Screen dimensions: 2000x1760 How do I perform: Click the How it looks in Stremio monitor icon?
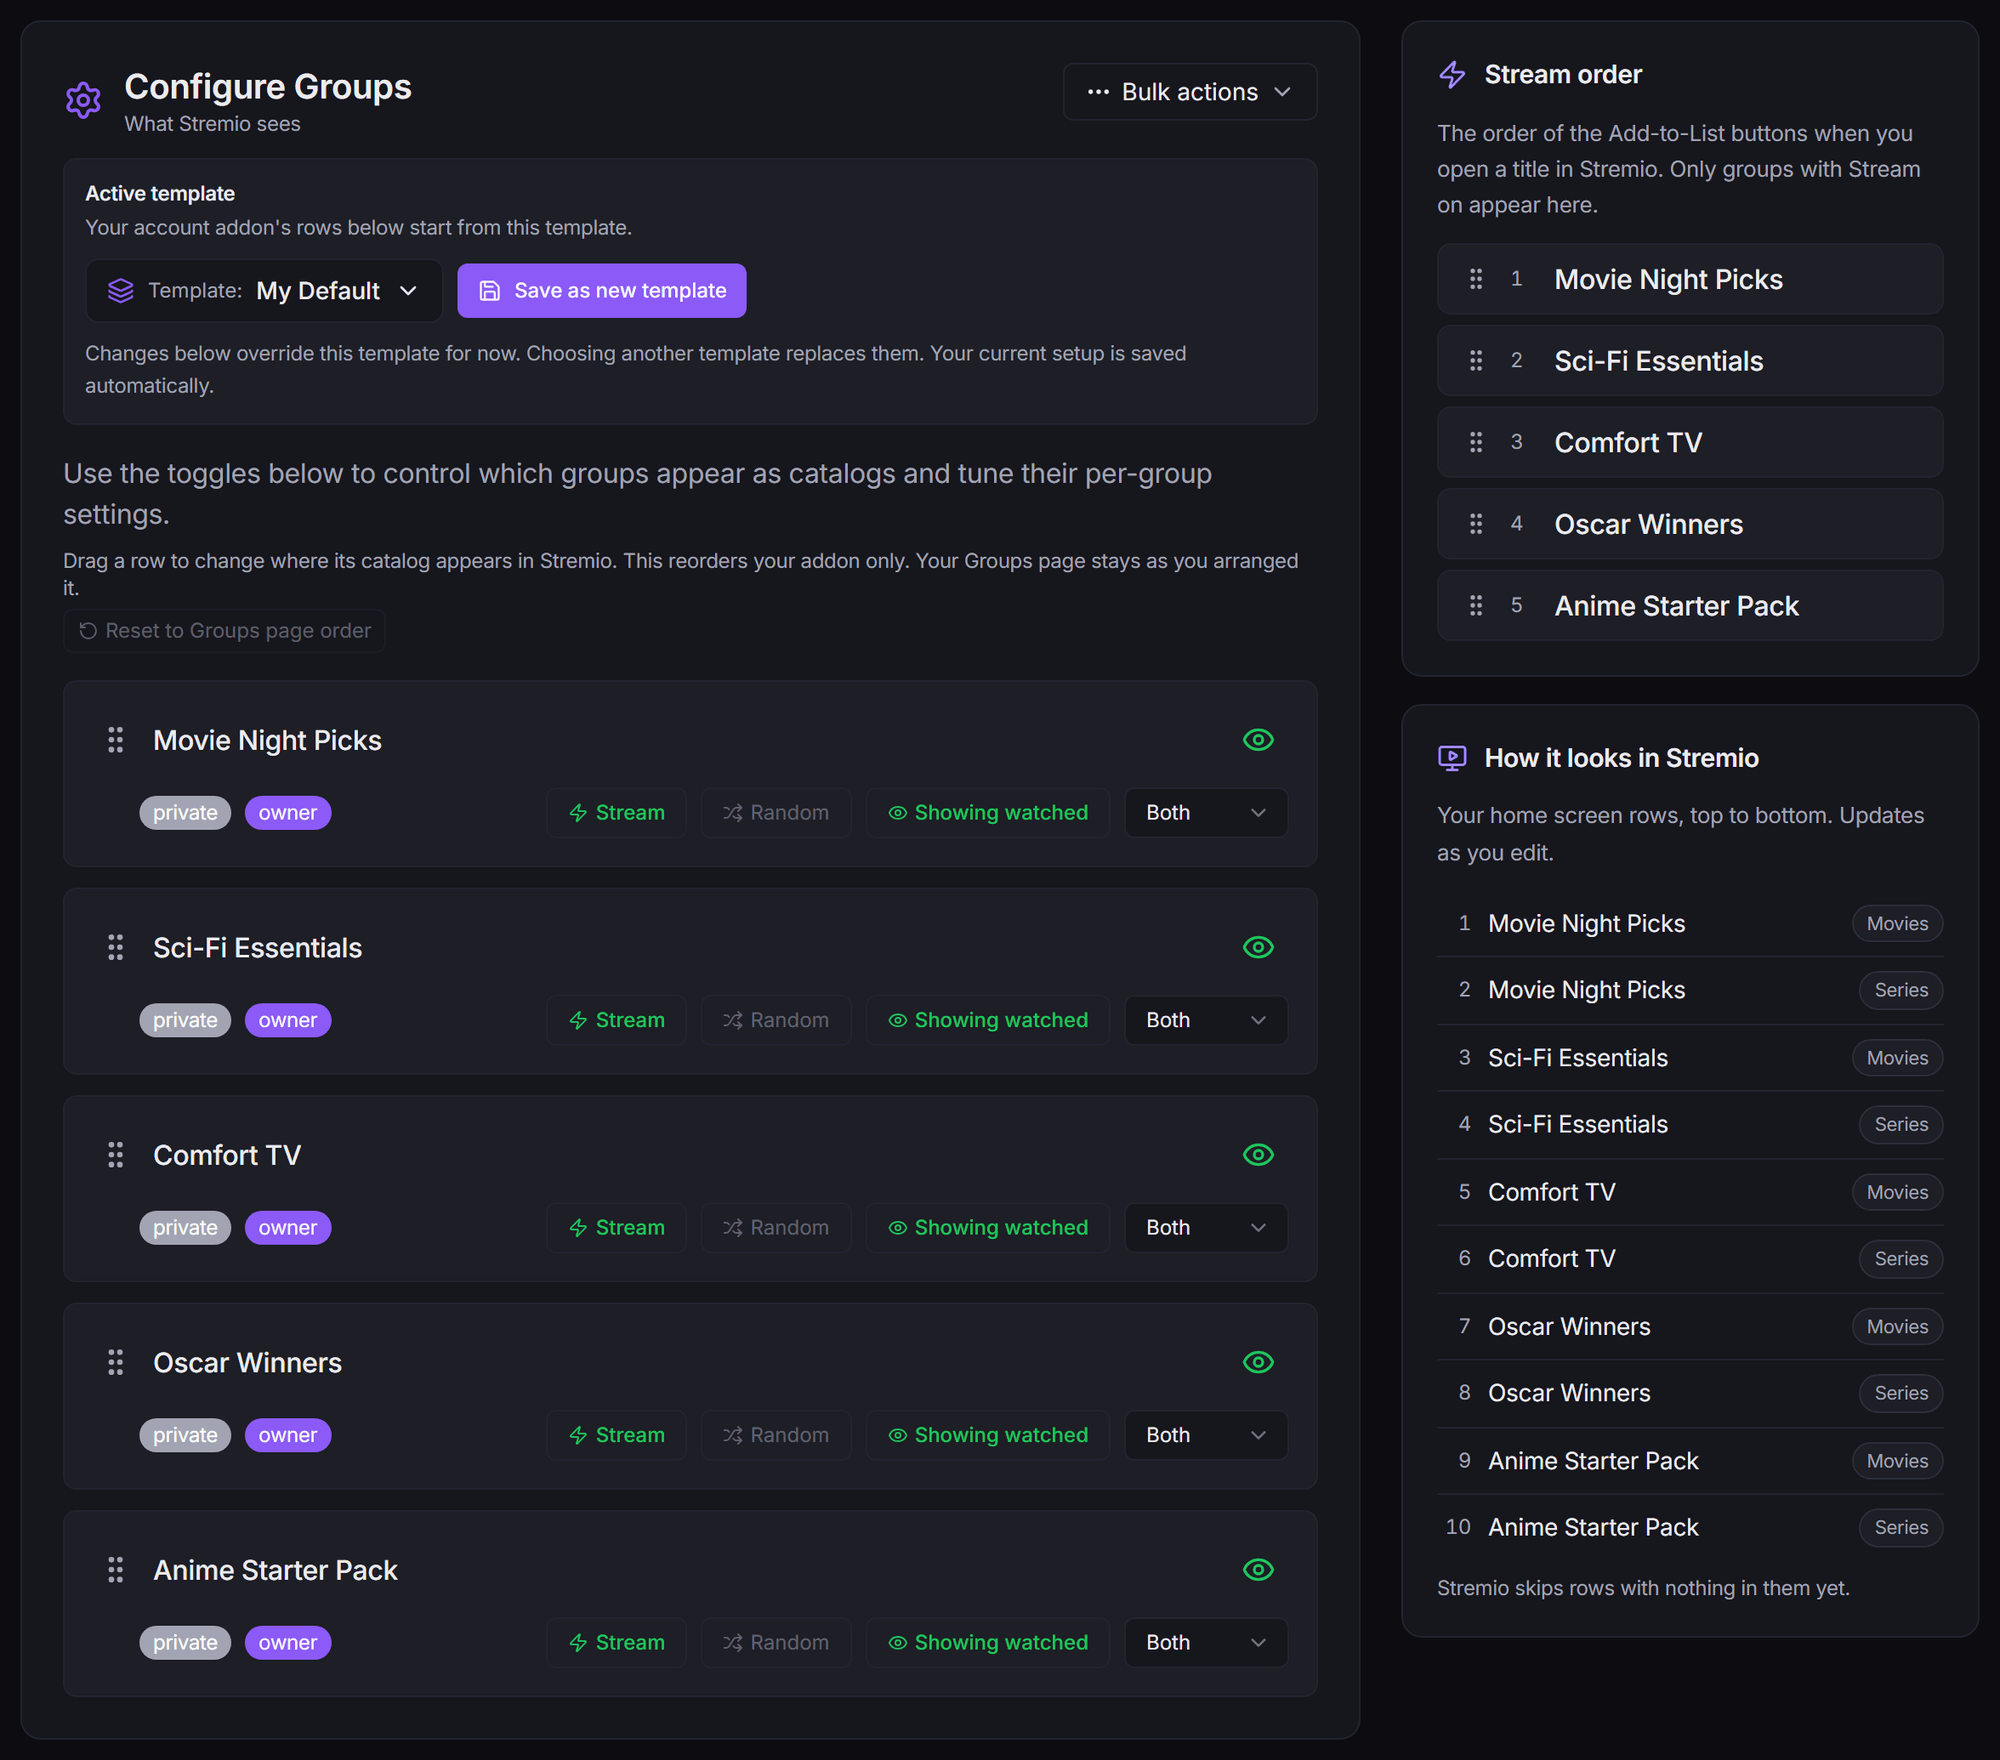[x=1452, y=758]
